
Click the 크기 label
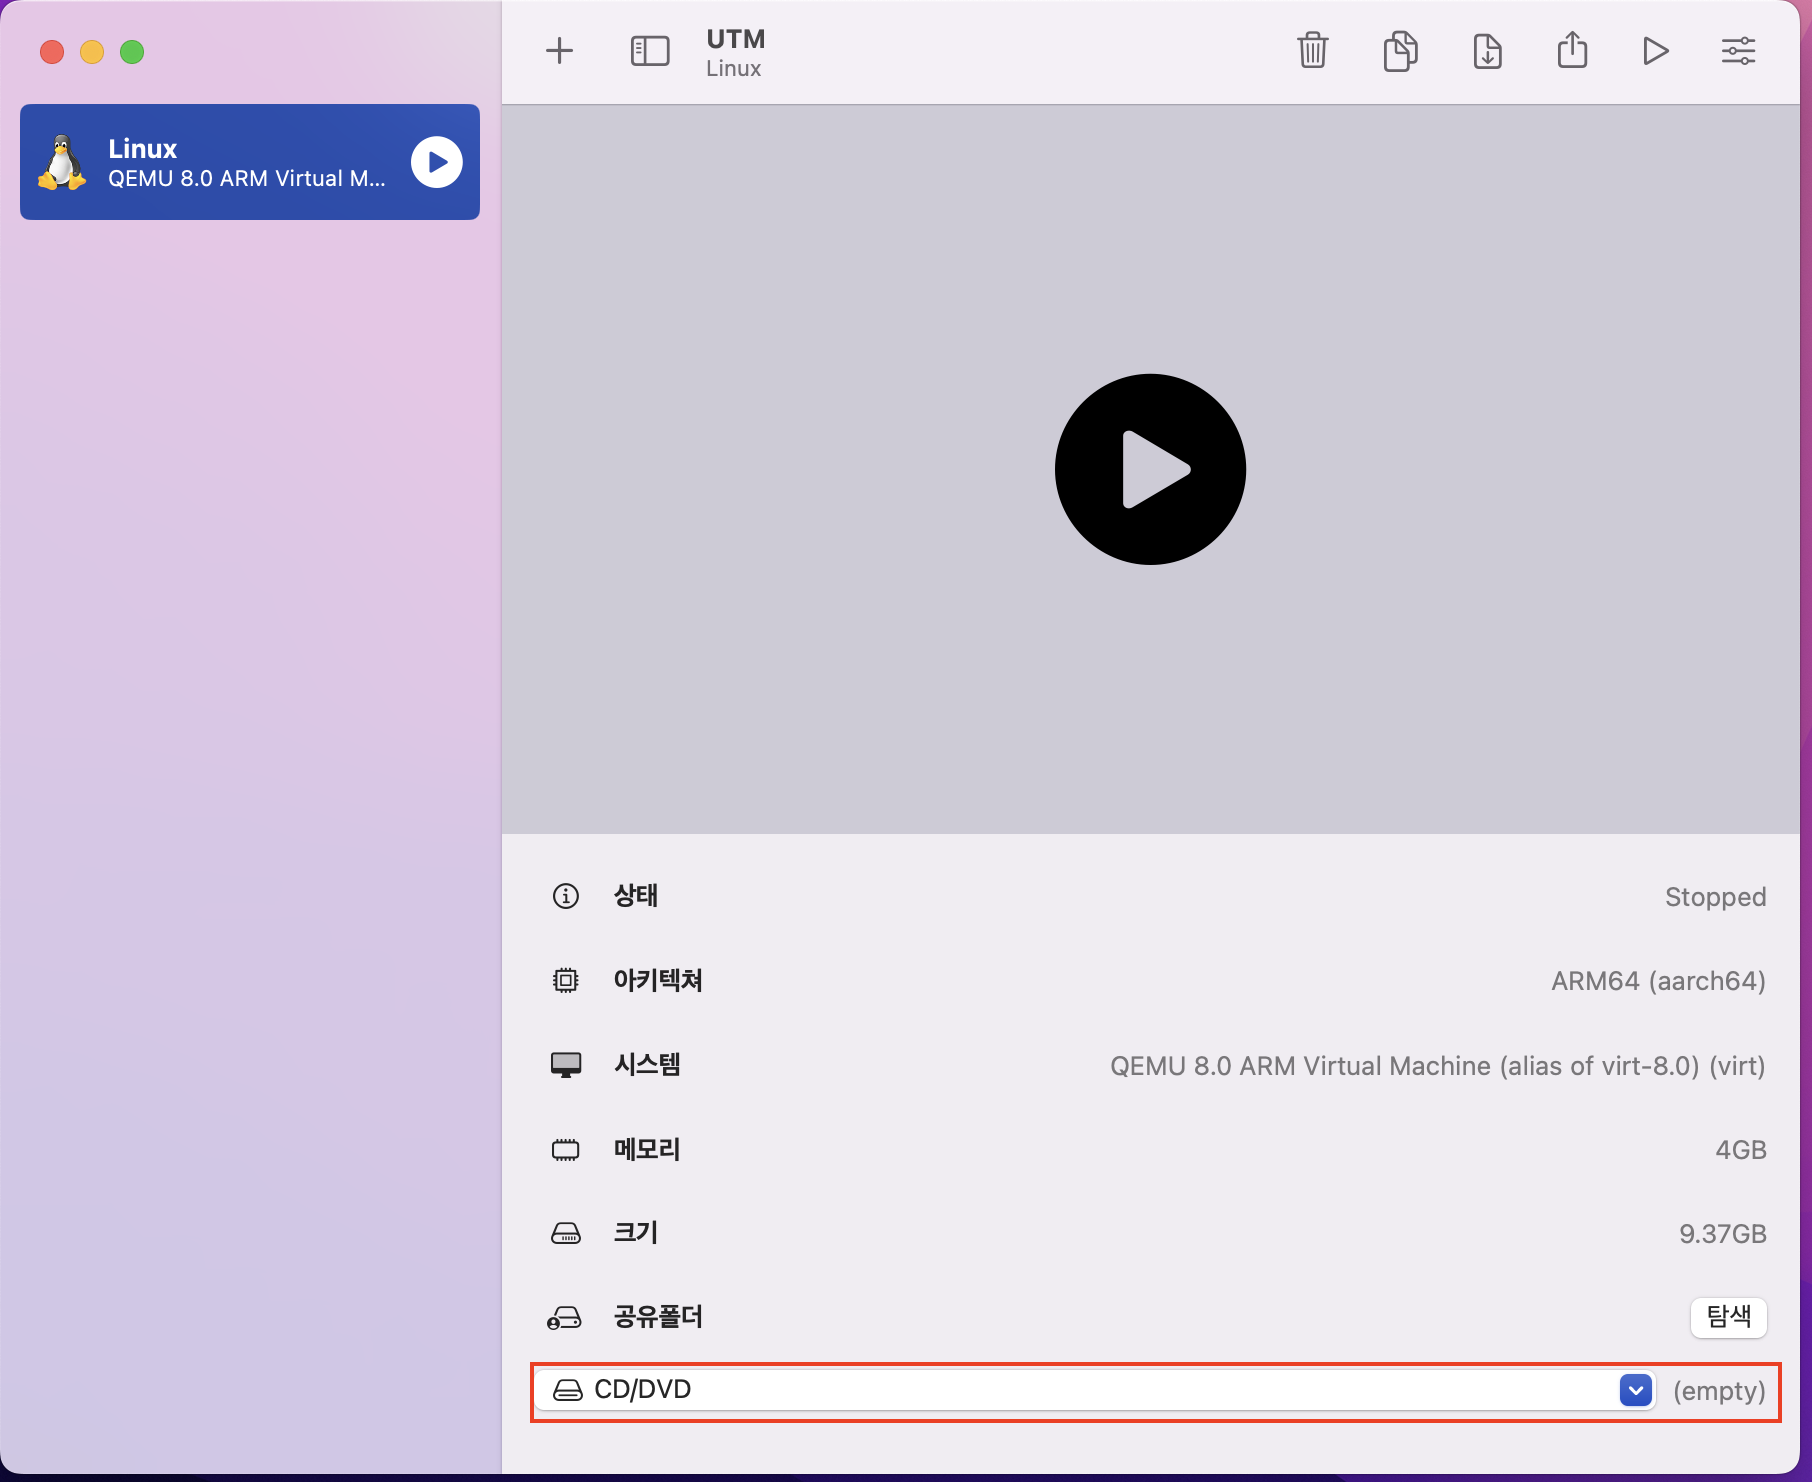tap(636, 1233)
